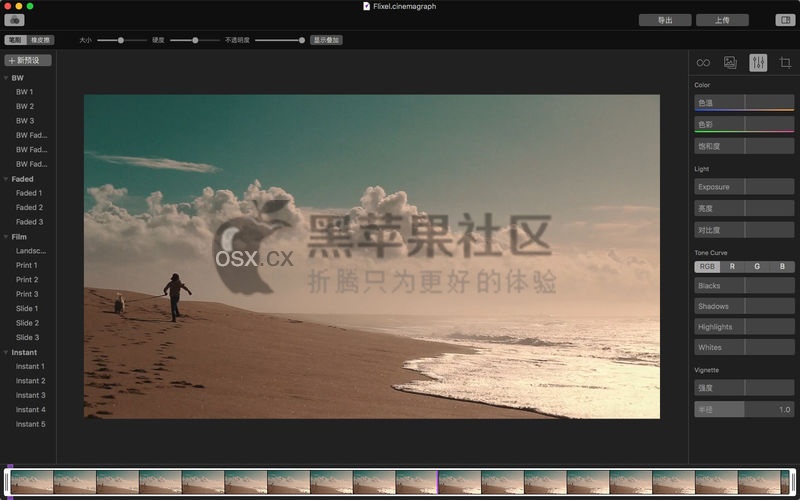Click the 色彩 tint slider
Viewport: 800px width, 500px height.
coord(744,124)
